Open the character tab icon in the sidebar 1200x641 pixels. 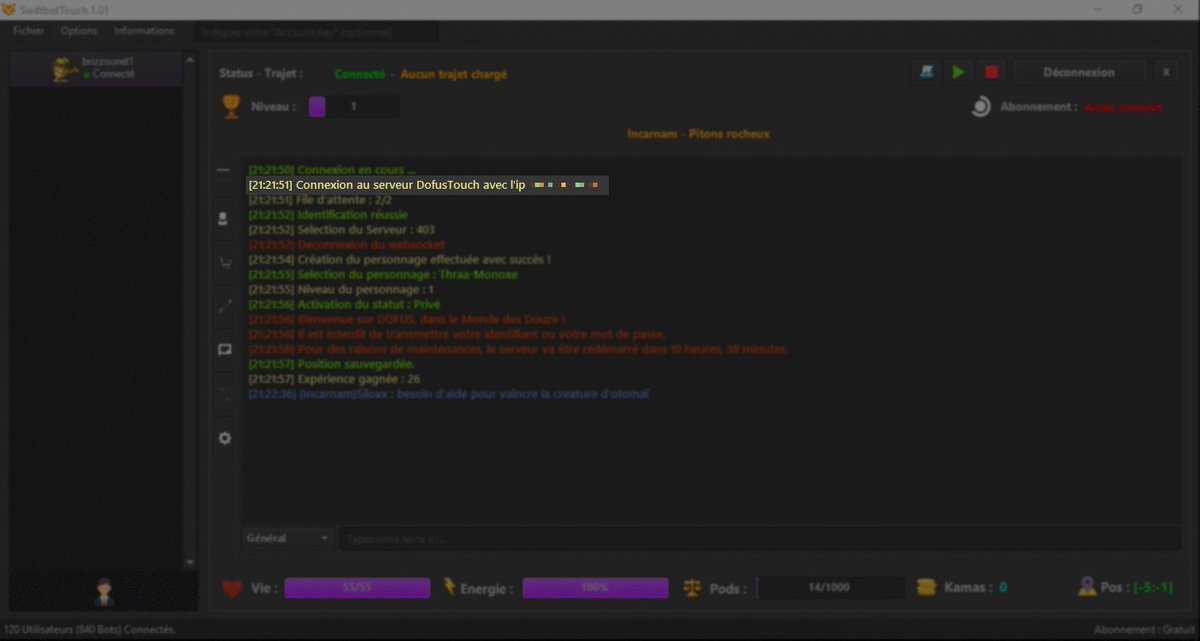coord(224,219)
